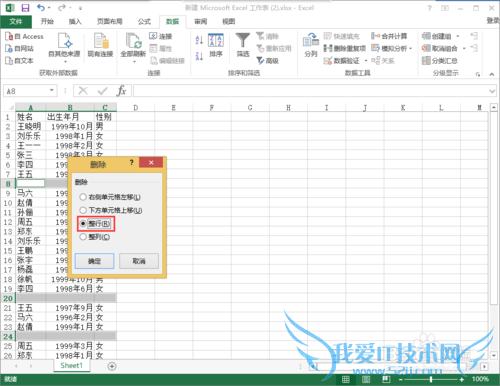The width and height of the screenshot is (500, 386).
Task: Open the Sort (排序) dialog
Action: 216,45
